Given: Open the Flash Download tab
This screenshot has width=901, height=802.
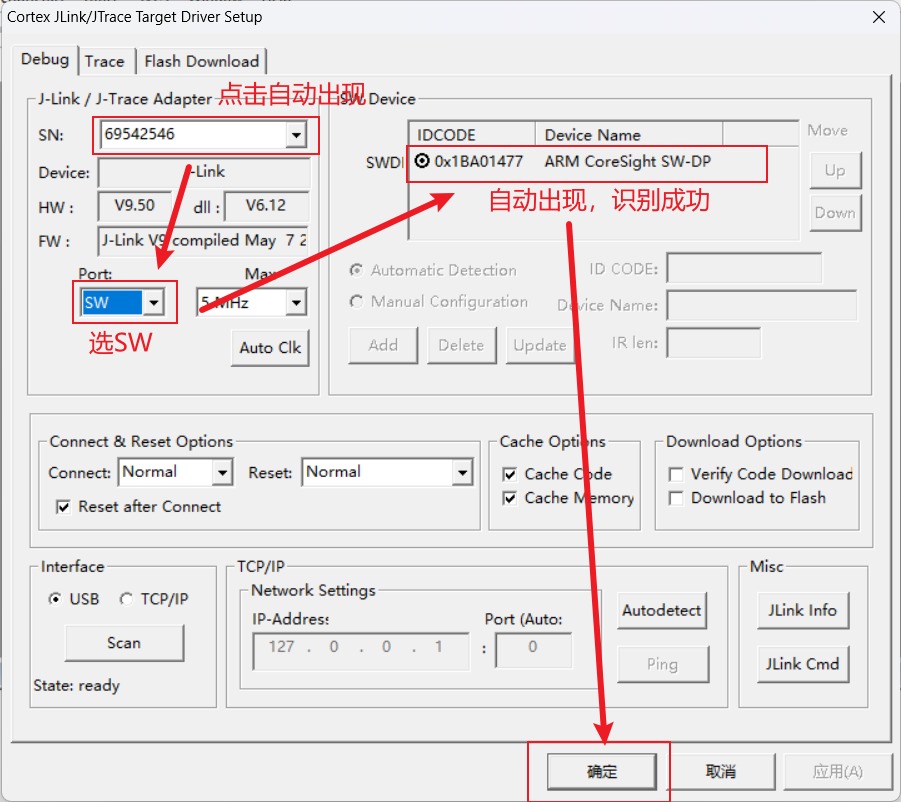Looking at the screenshot, I should [201, 61].
